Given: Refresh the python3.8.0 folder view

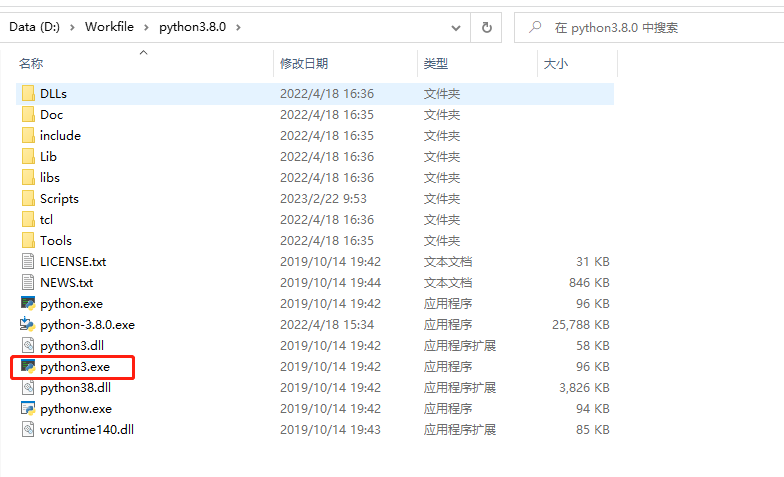Looking at the screenshot, I should click(486, 28).
